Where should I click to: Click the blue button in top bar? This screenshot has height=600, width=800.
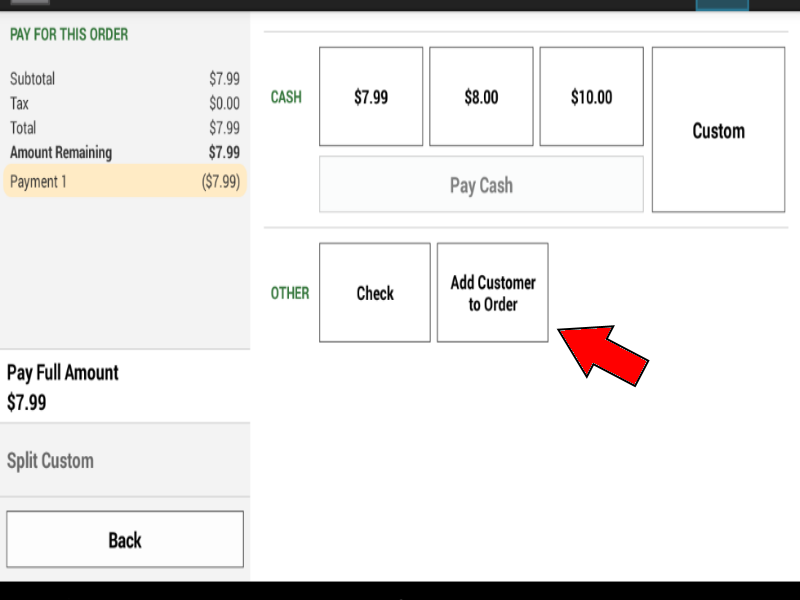[x=722, y=5]
